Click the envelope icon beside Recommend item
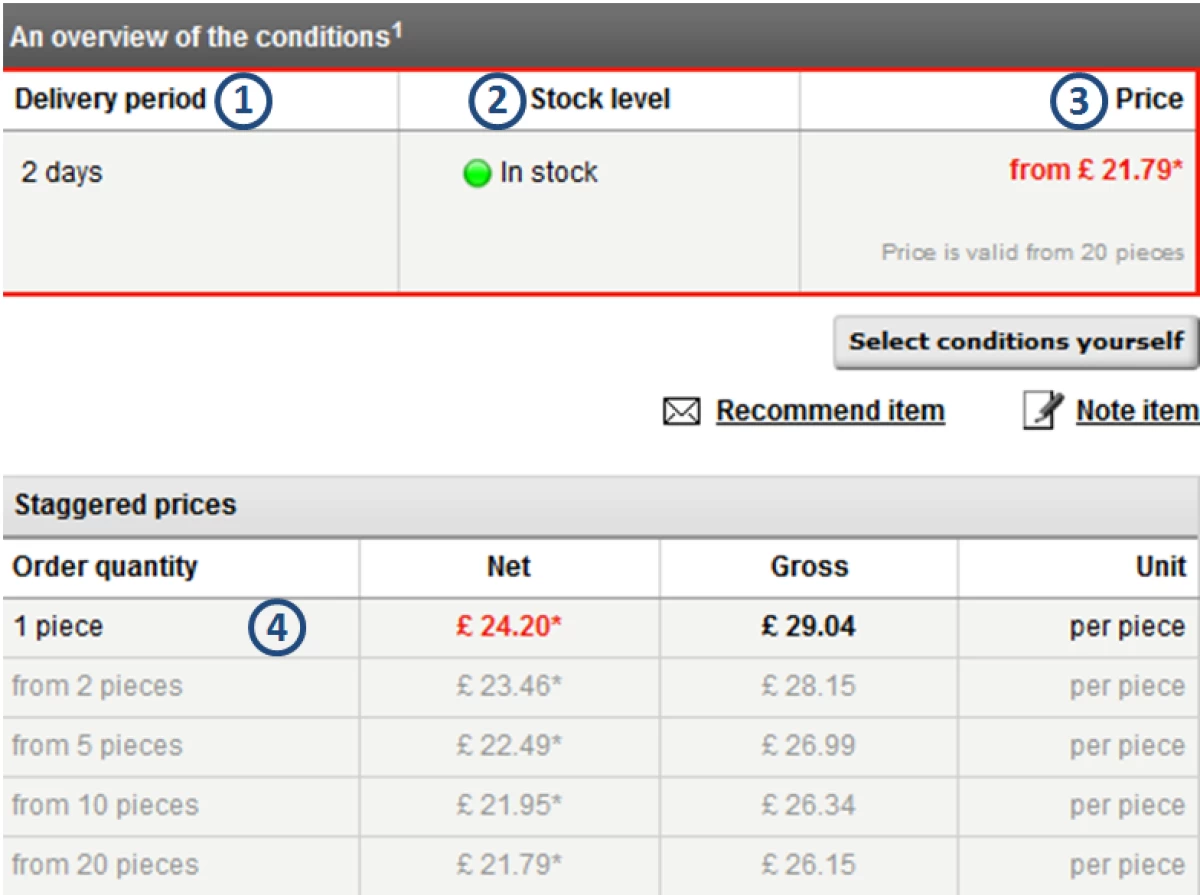The width and height of the screenshot is (1200, 895). click(681, 411)
